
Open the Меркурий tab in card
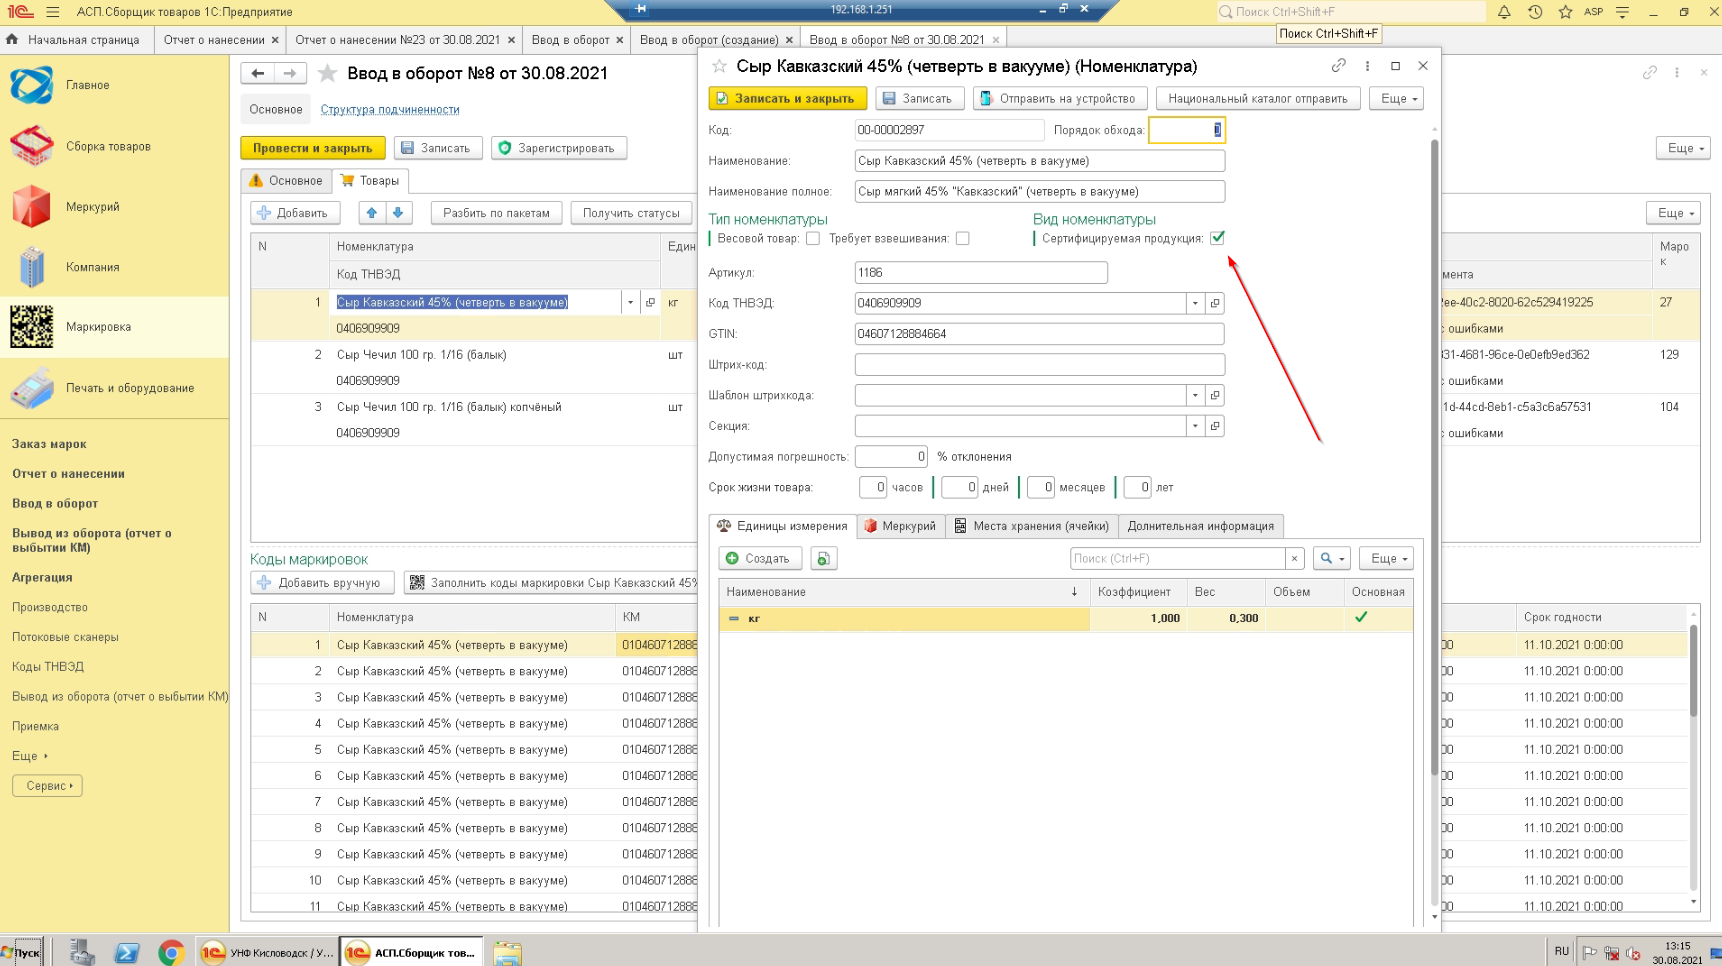899,526
